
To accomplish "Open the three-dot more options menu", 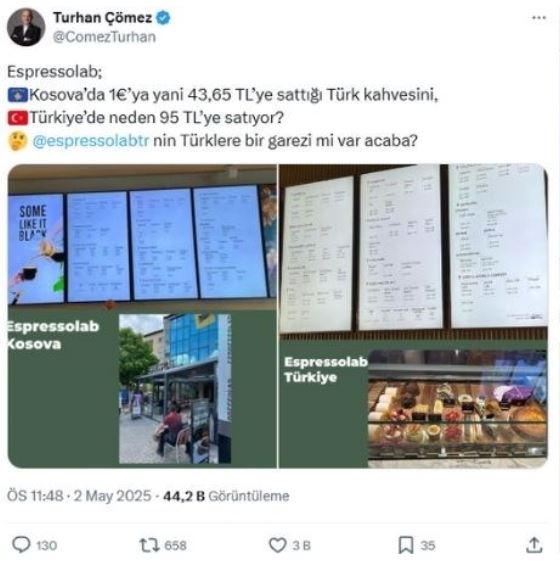I will 539,18.
